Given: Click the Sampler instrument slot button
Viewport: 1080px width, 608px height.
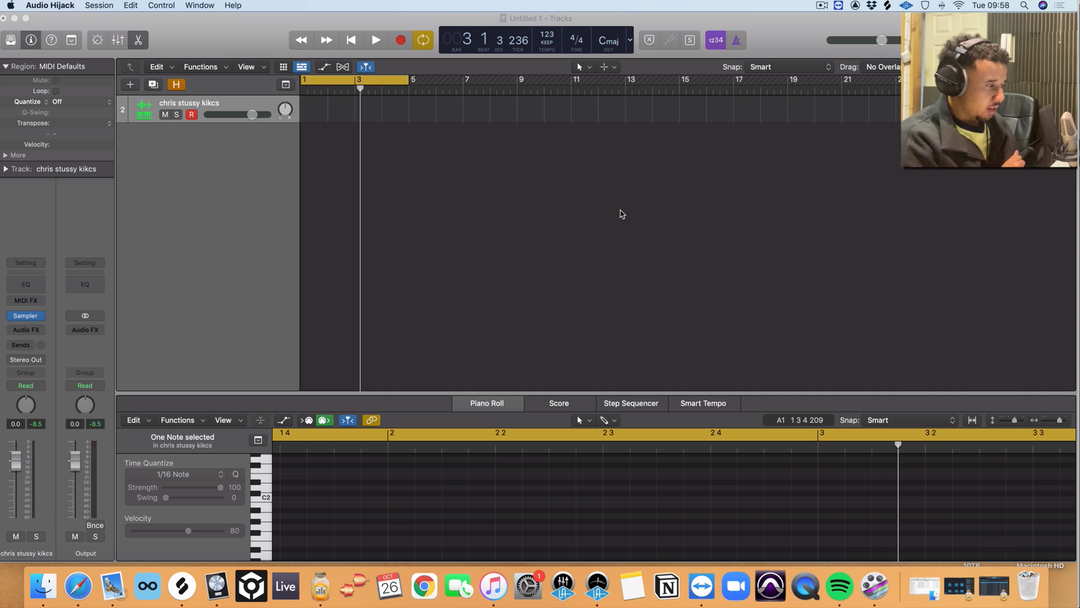Looking at the screenshot, I should [25, 316].
